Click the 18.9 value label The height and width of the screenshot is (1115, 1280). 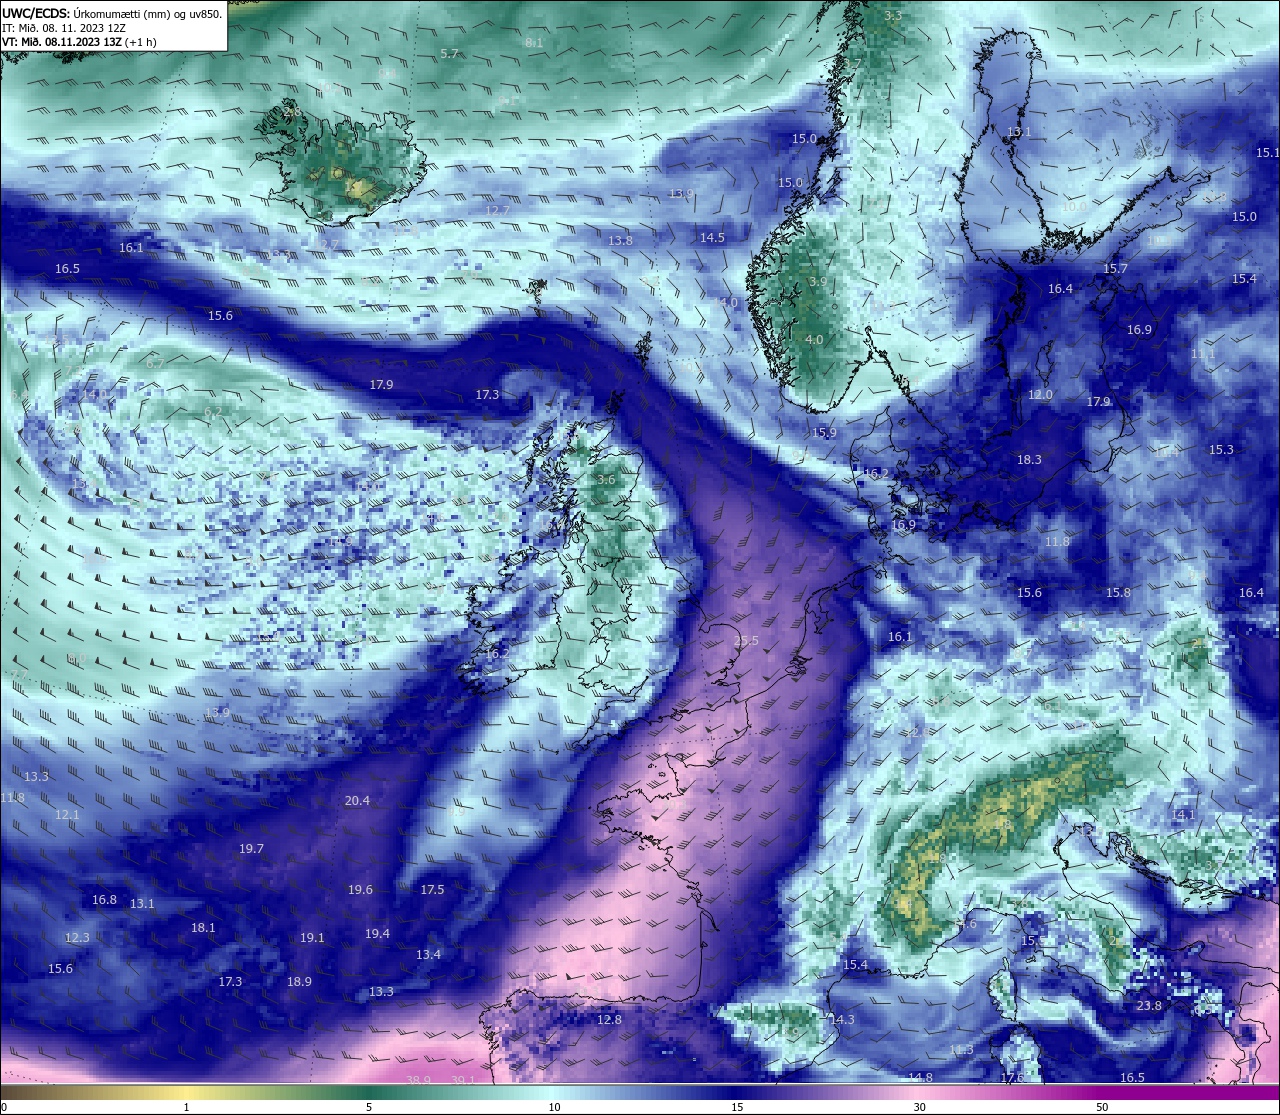coord(299,981)
